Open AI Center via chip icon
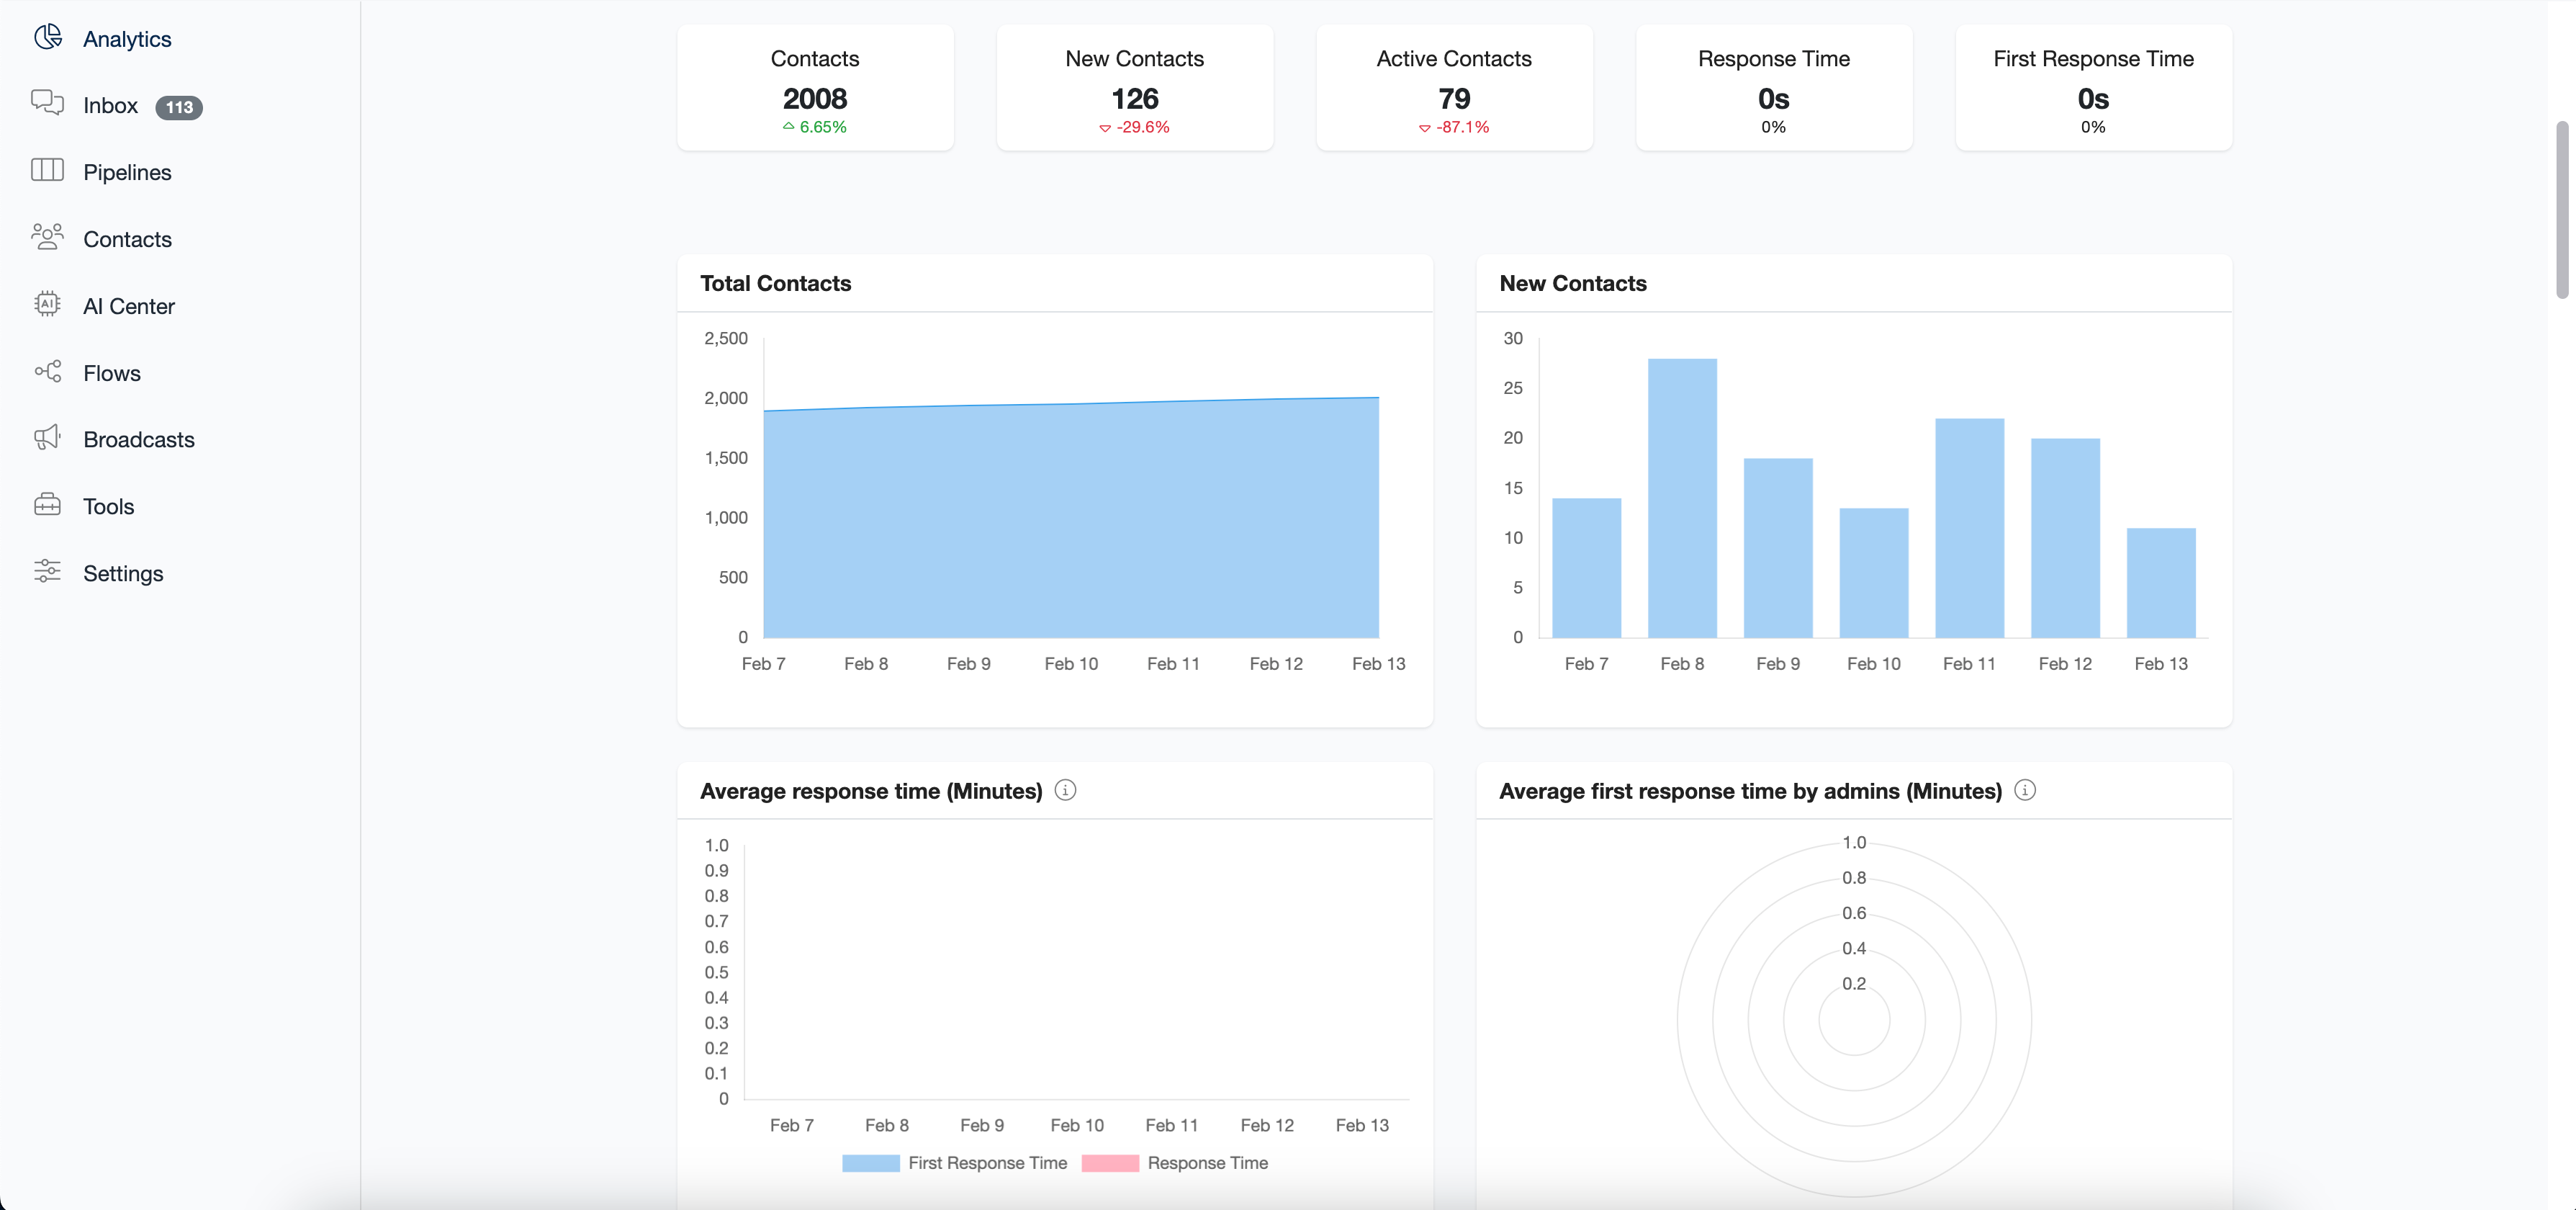Image resolution: width=2576 pixels, height=1210 pixels. click(x=47, y=304)
